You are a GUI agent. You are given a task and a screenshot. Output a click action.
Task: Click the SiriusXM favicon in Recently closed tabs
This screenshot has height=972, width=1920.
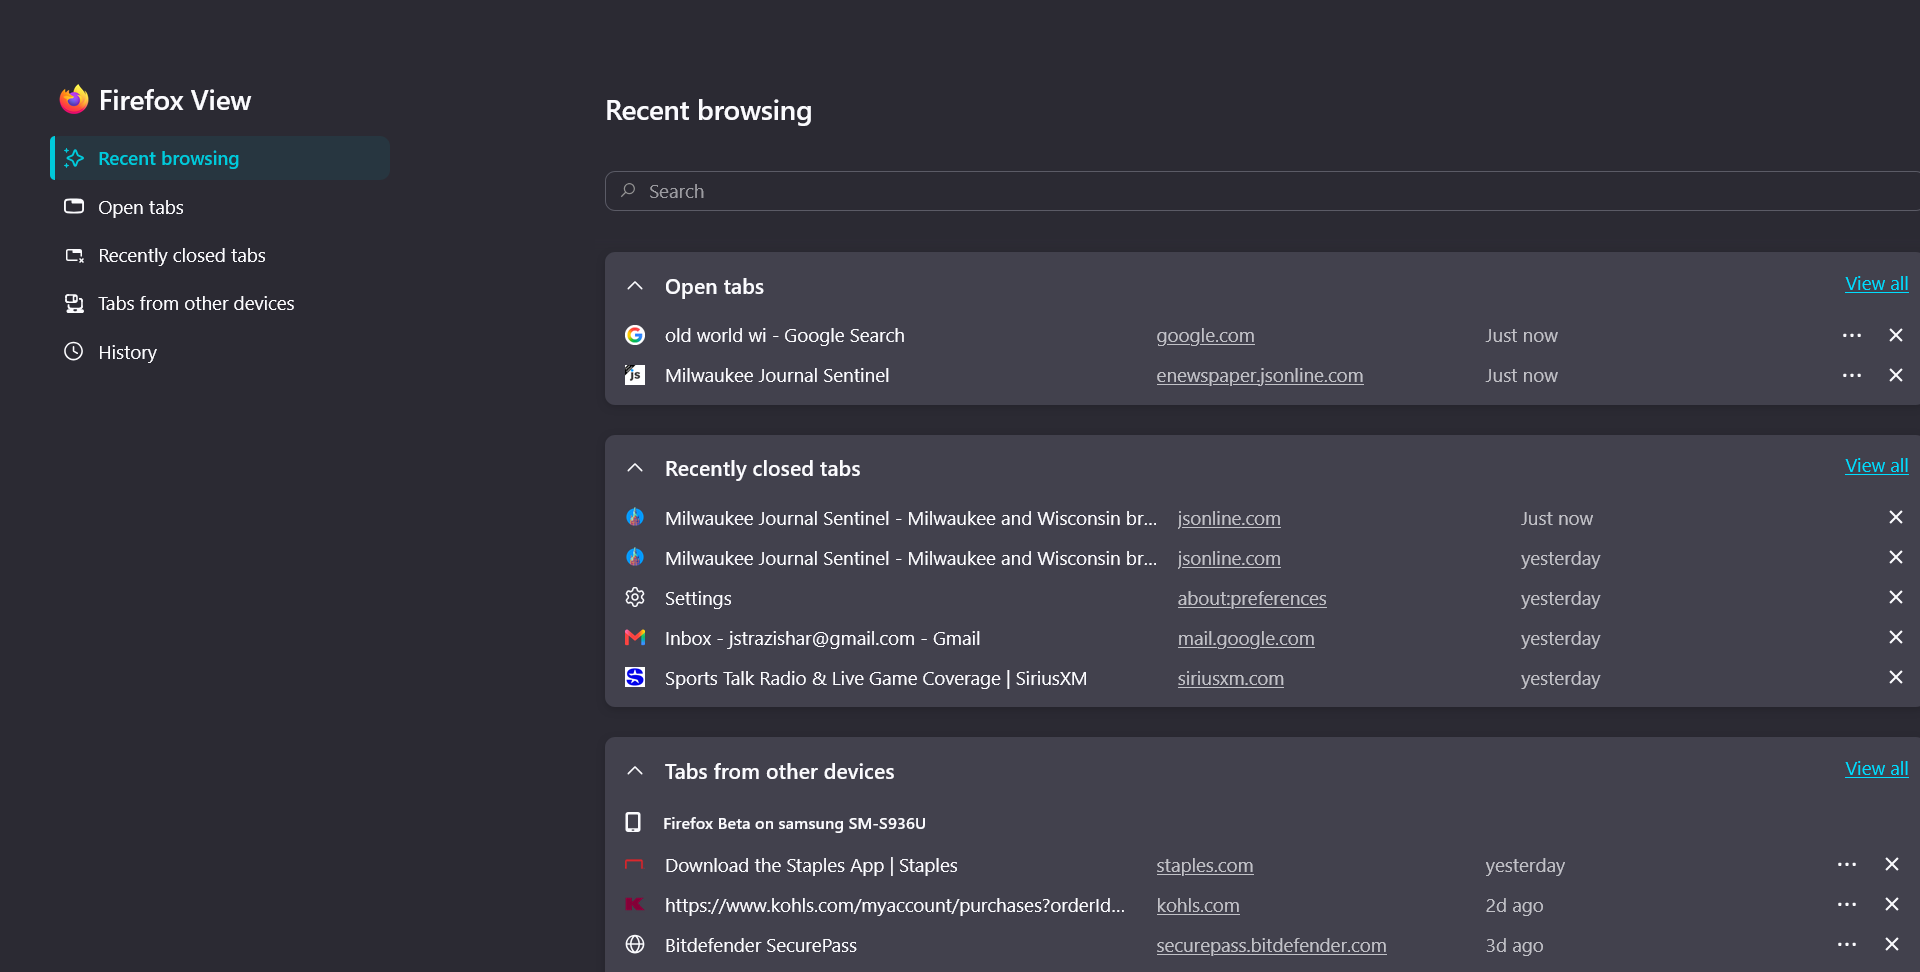click(x=635, y=677)
